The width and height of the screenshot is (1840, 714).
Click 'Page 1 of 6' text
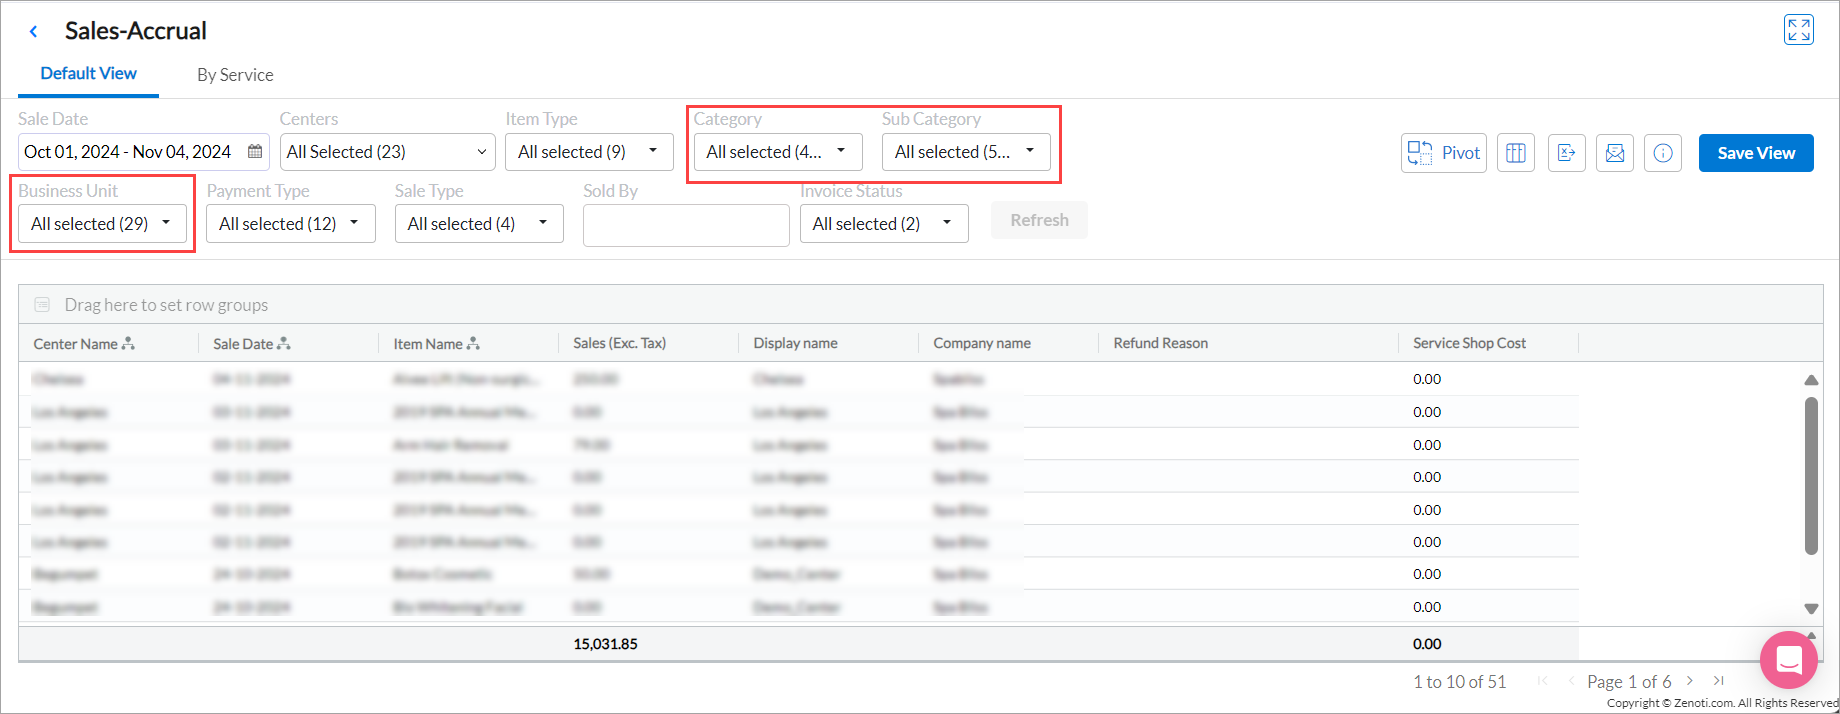[x=1629, y=682]
